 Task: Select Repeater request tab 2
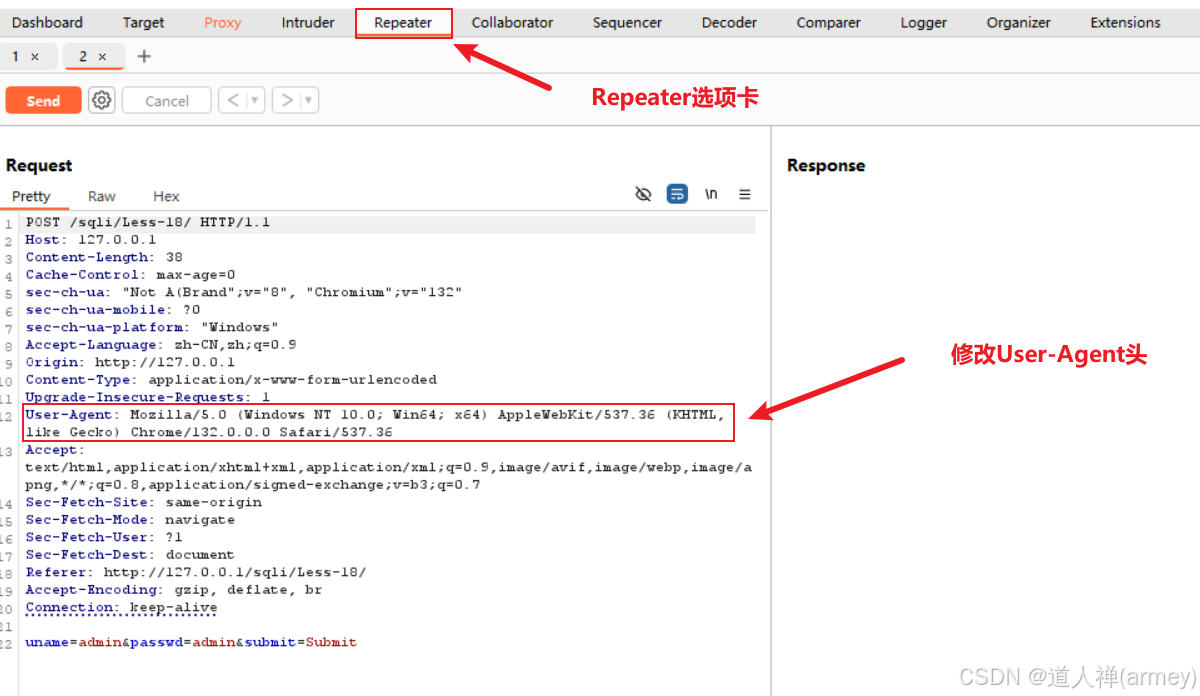83,57
